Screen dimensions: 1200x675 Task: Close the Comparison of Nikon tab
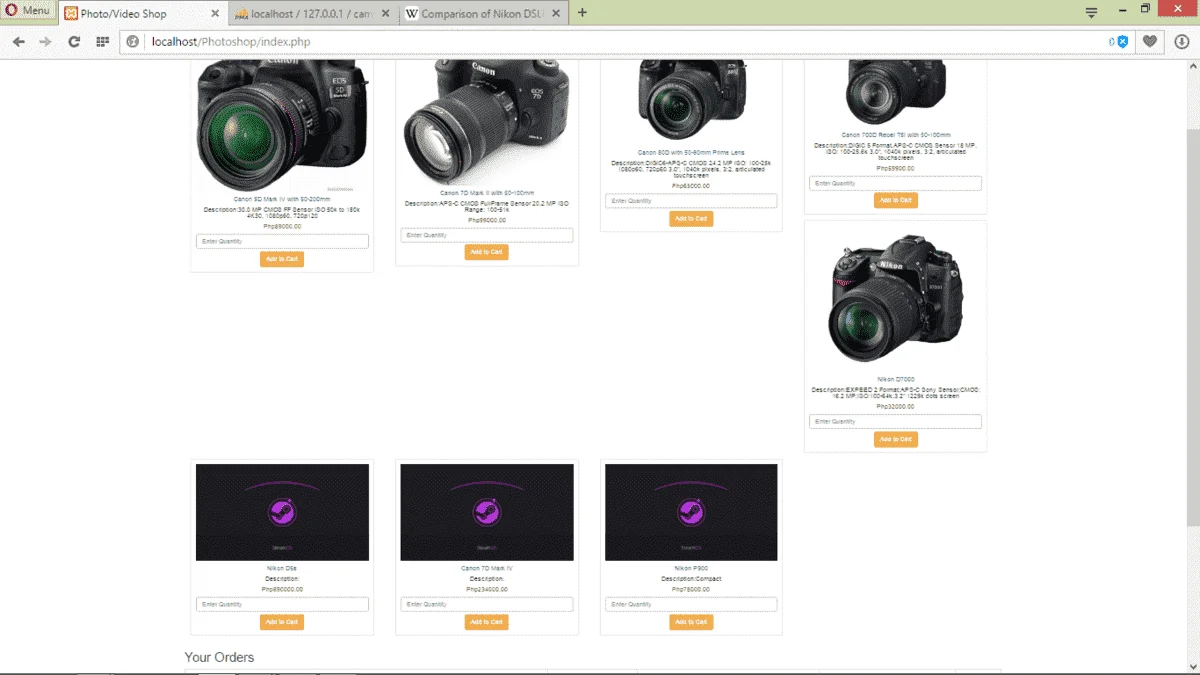tap(556, 14)
